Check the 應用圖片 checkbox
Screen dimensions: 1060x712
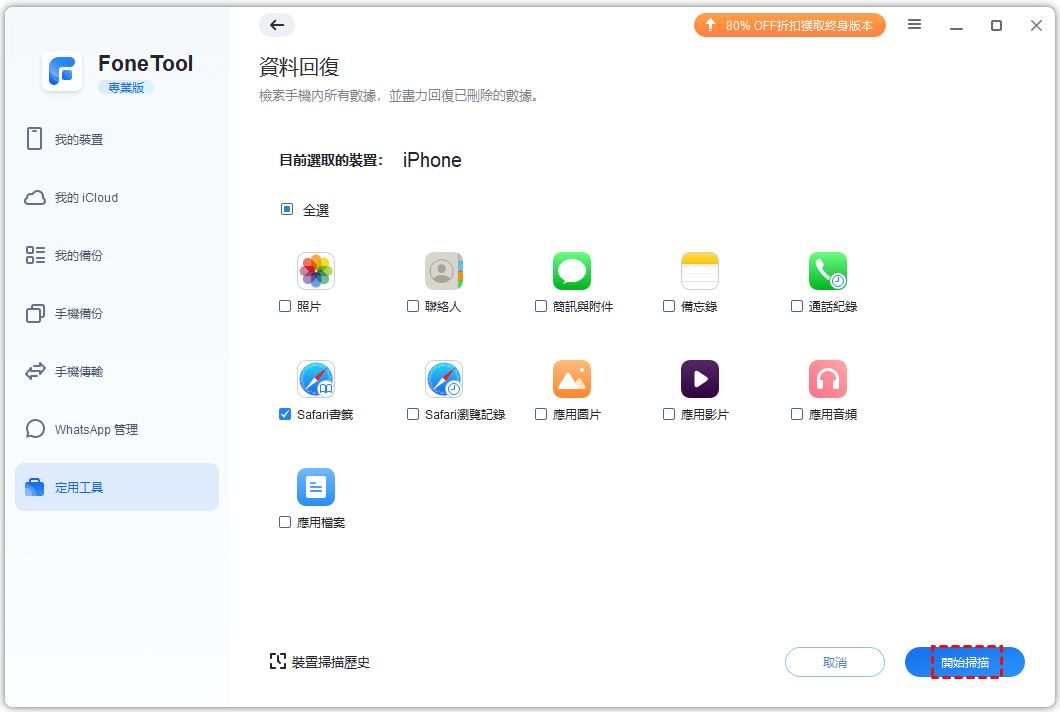click(x=541, y=414)
